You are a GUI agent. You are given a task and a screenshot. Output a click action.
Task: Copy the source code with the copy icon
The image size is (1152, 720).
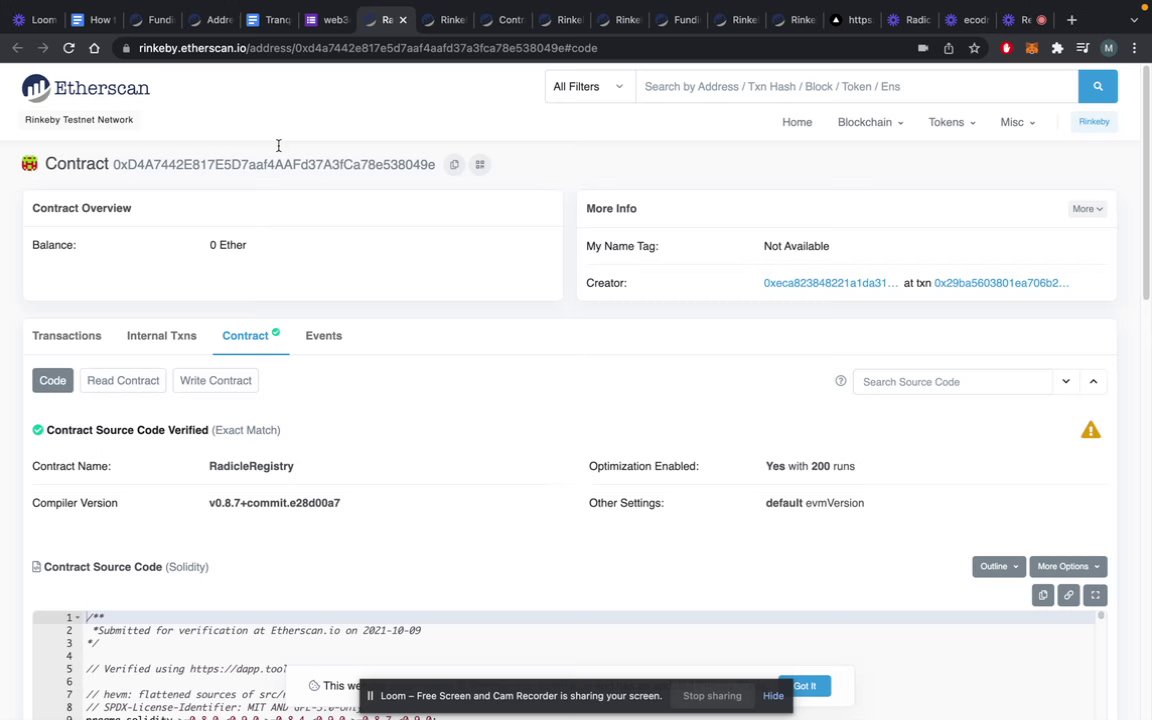1043,595
